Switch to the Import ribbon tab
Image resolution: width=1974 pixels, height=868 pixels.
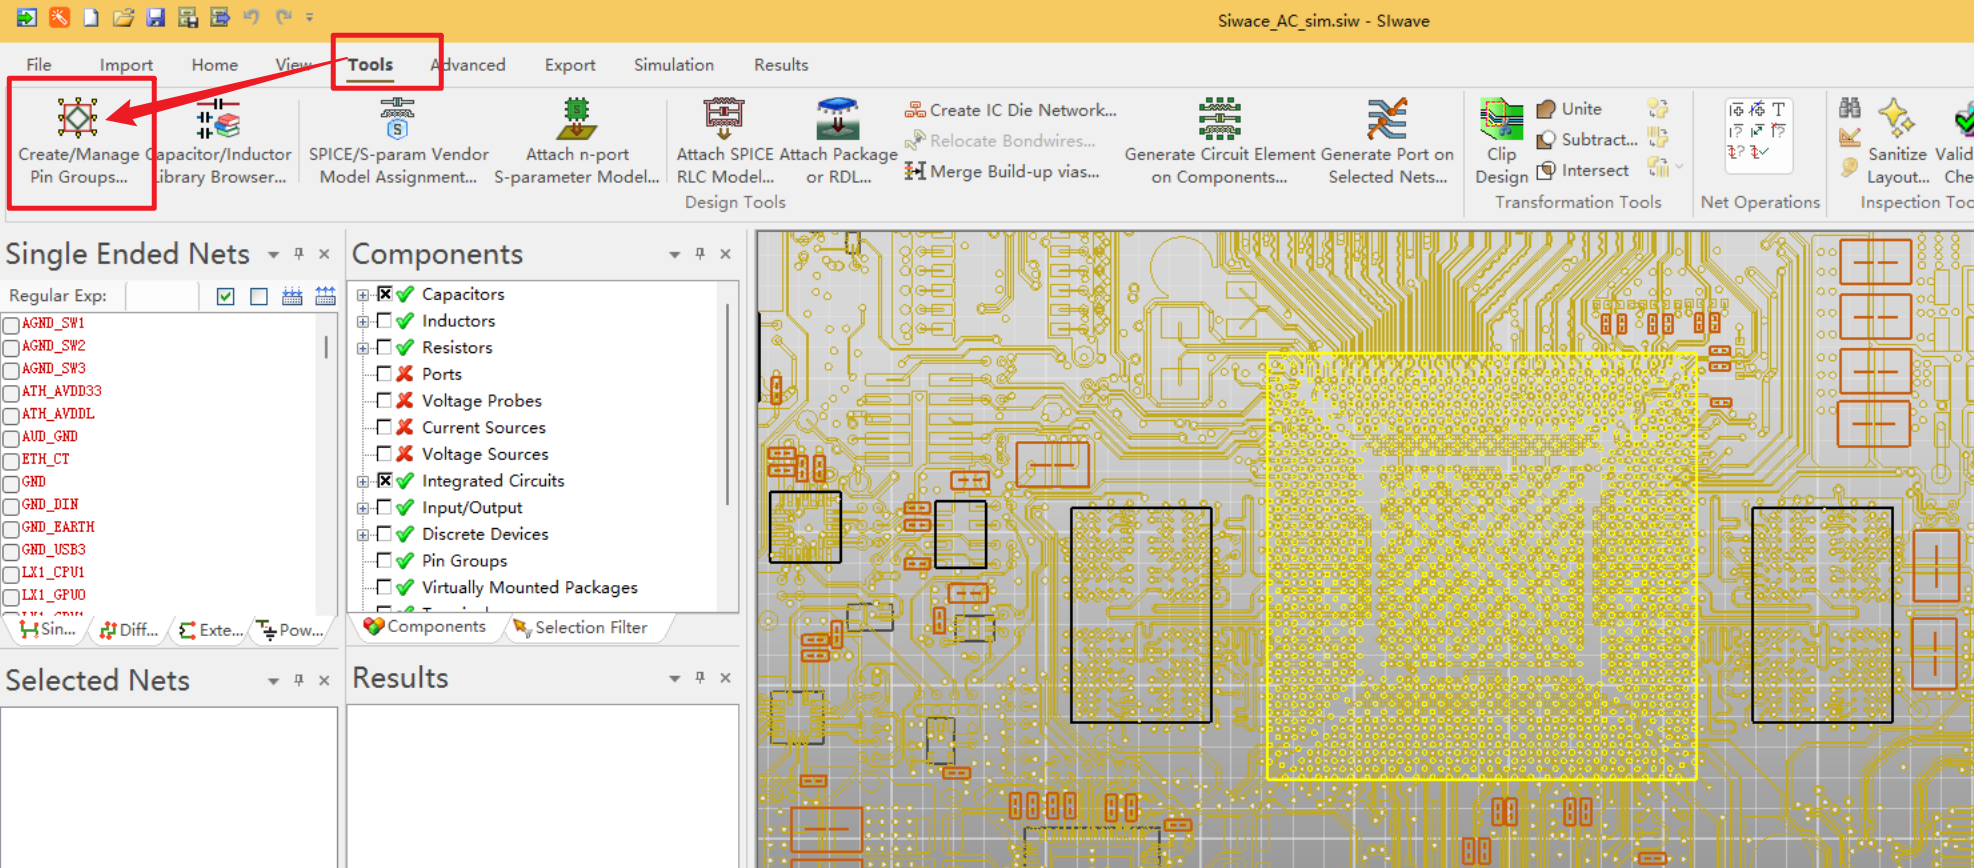point(126,65)
